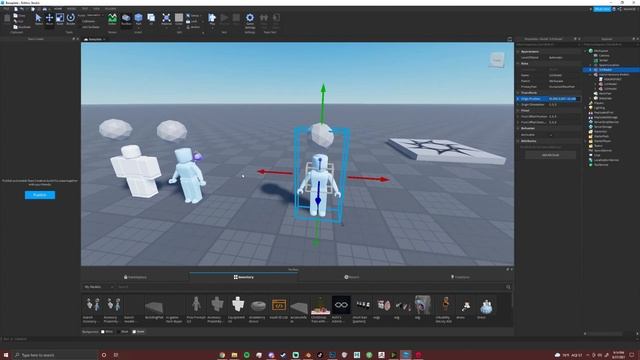Collapse the Appearance section in Properties
640x360 pixels.
[x=518, y=52]
